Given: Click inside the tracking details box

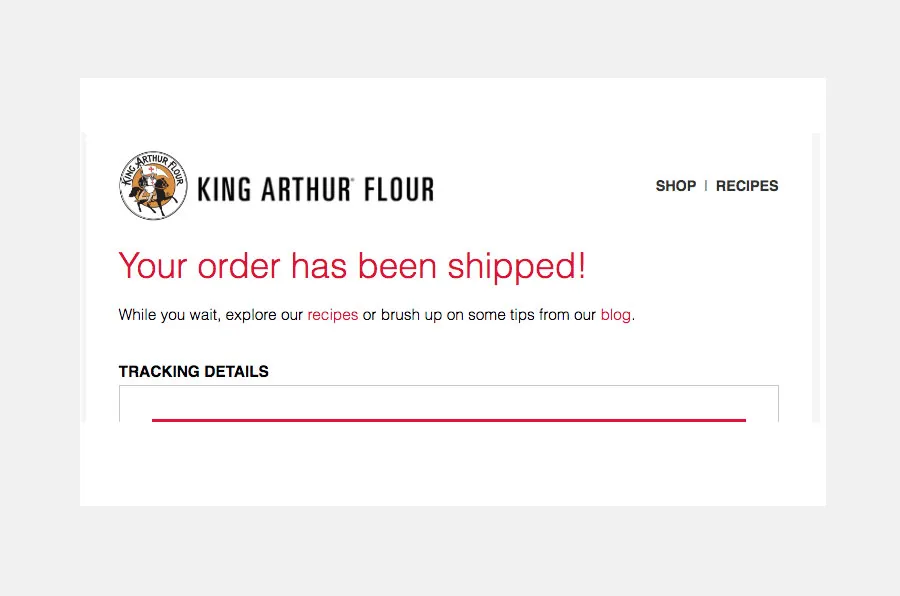Looking at the screenshot, I should click(x=448, y=403).
